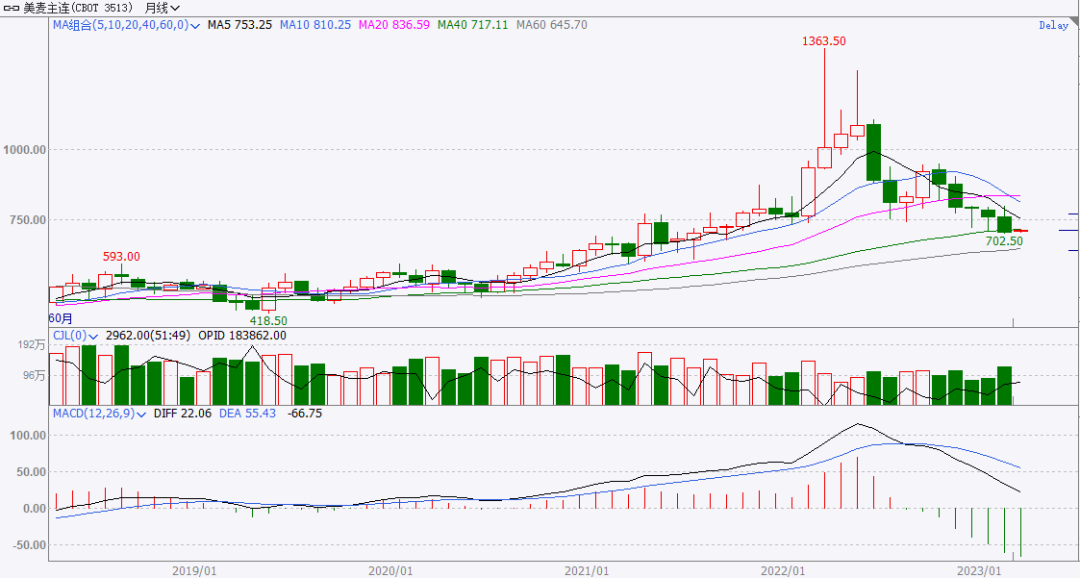Open the 月线 period dropdown
This screenshot has width=1080, height=578.
(155, 8)
